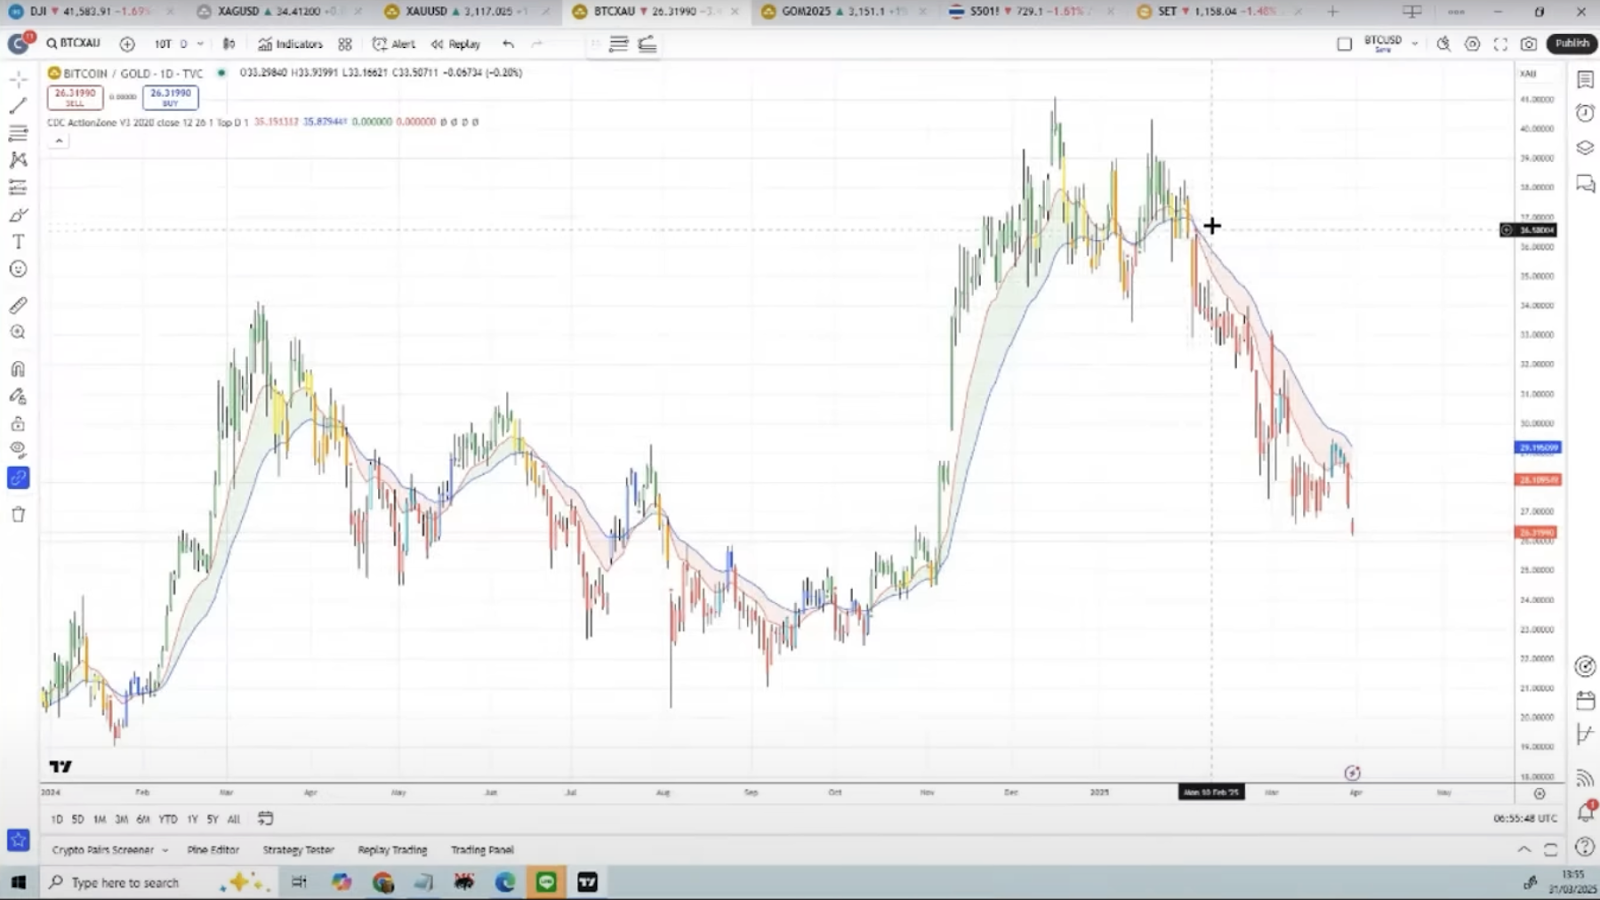Toggle the lock all drawings tool

[18, 424]
